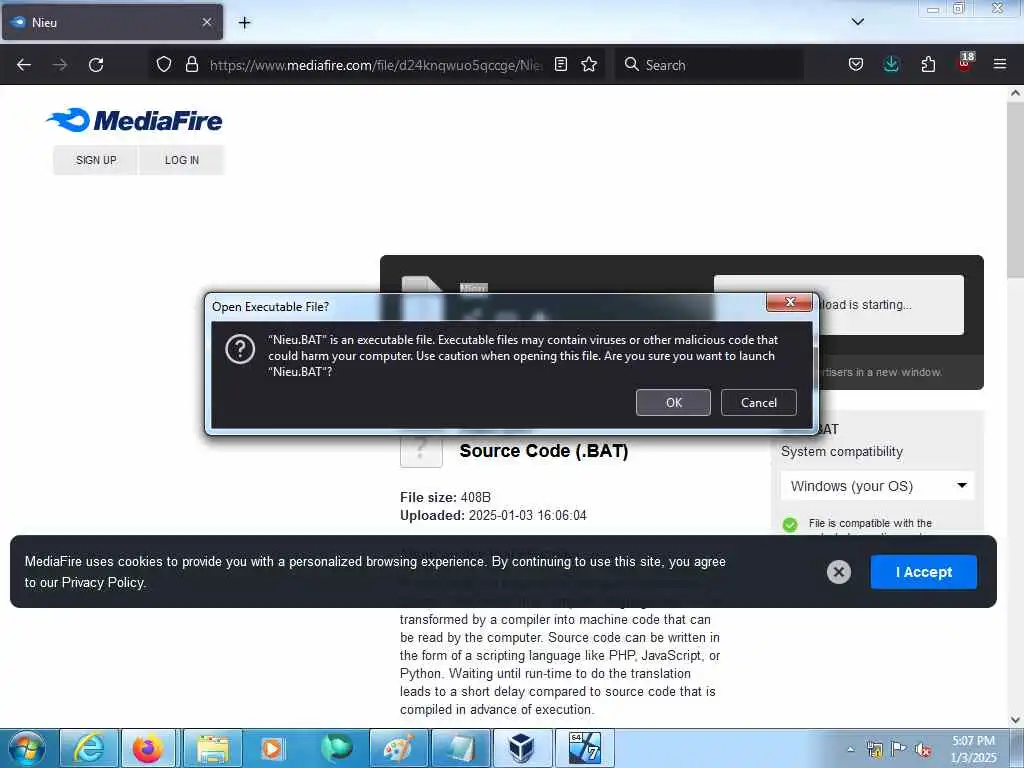The image size is (1024, 768).
Task: Open a new tab with plus button
Action: [x=244, y=22]
